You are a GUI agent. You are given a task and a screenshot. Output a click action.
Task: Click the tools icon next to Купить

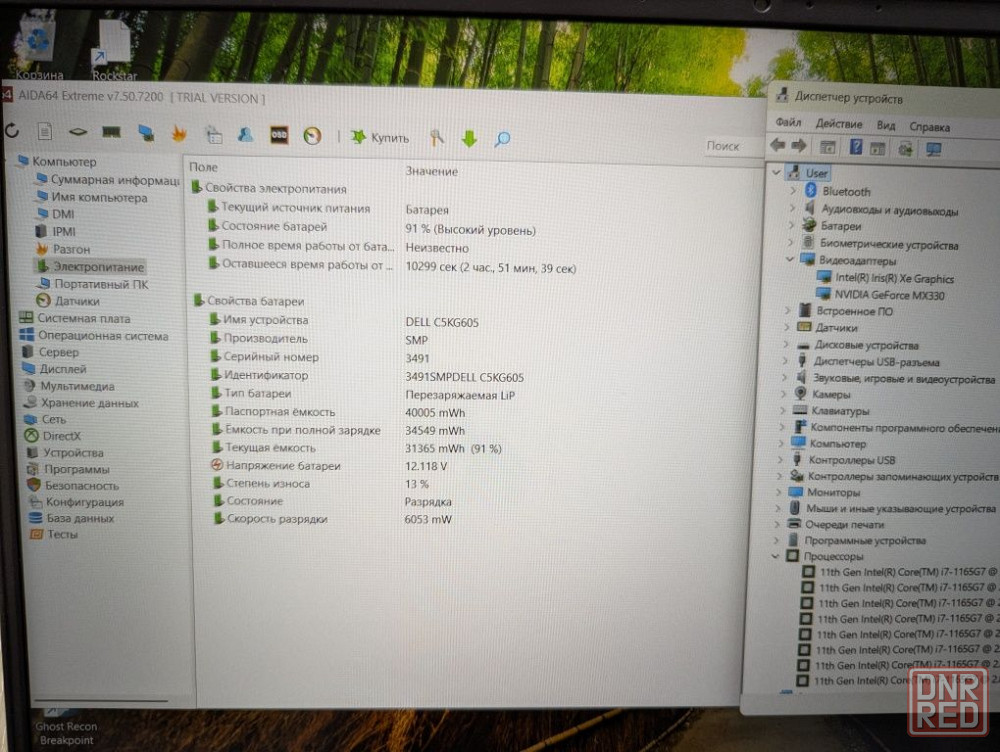click(x=437, y=138)
